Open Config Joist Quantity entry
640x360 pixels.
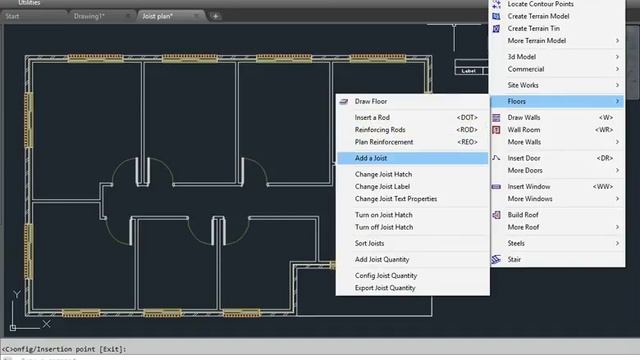412,276
